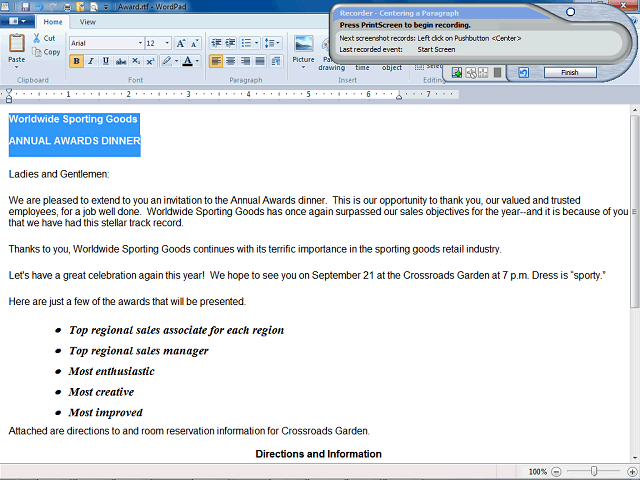The width and height of the screenshot is (640, 480).
Task: Click the Recorder stop square button
Action: (497, 73)
